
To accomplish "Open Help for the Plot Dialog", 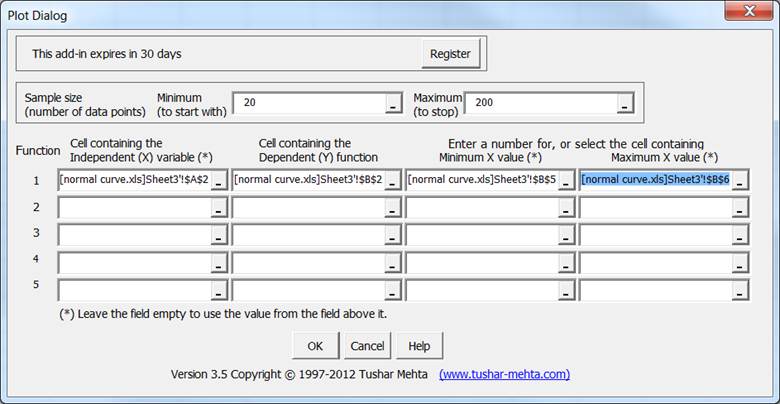I will [x=419, y=346].
